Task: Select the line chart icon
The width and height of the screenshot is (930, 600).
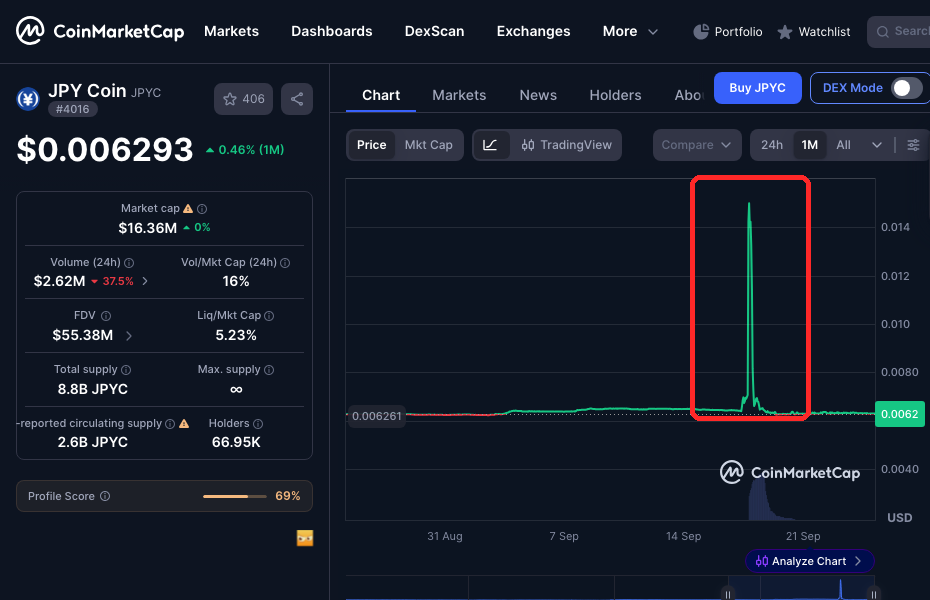Action: click(491, 145)
